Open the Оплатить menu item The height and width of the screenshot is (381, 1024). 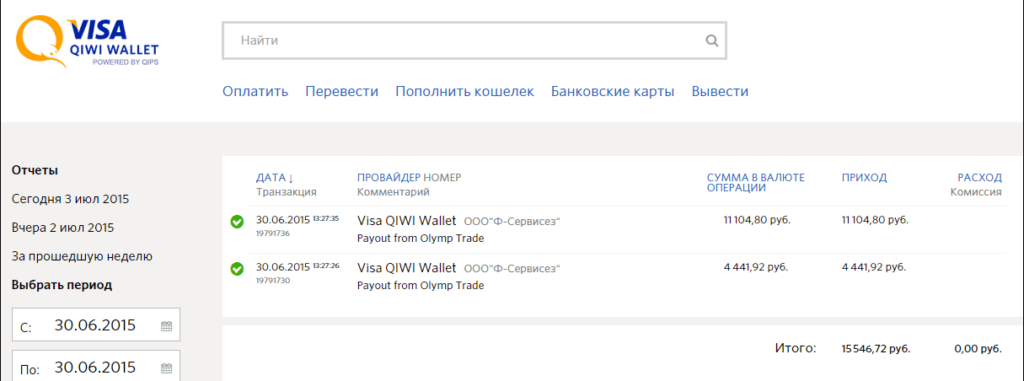255,91
